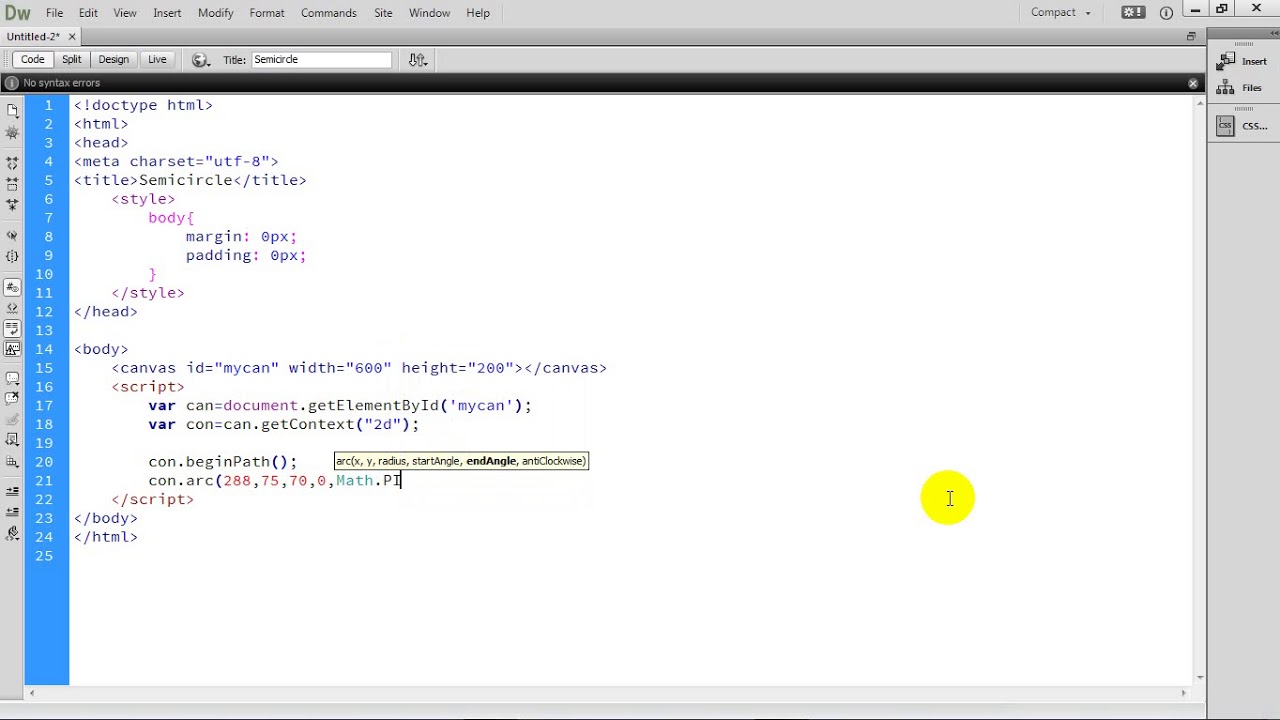1280x720 pixels.
Task: Click the canvas tag code on line 15
Action: (x=359, y=368)
